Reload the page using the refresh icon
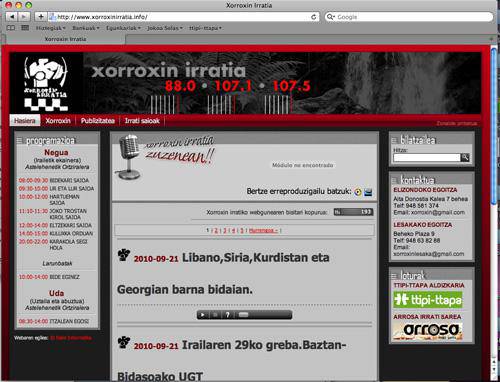Screen dimensions: 500x382 314,17
